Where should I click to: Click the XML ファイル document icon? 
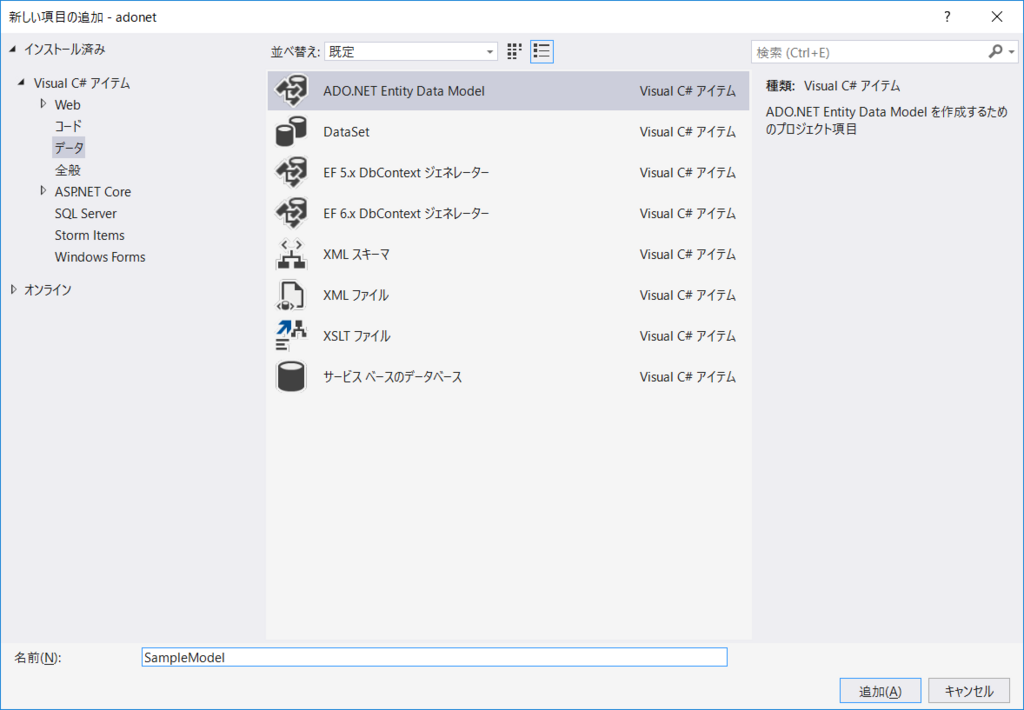[x=291, y=295]
